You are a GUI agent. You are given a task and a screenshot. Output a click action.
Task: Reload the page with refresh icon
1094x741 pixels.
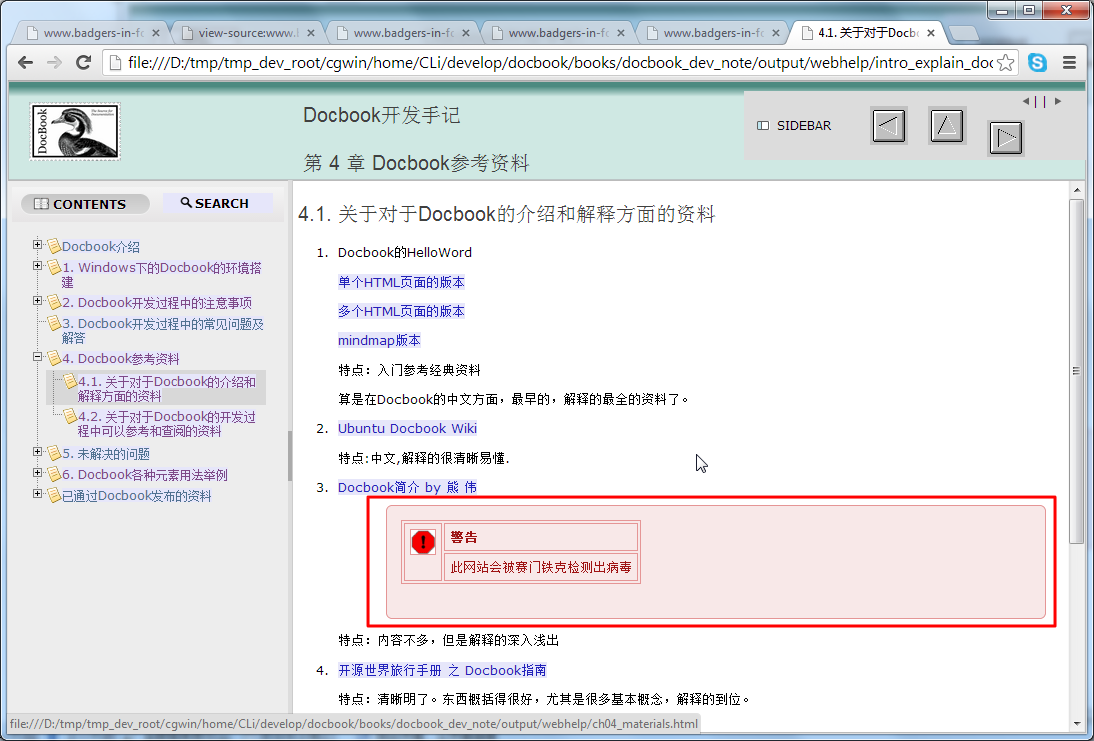[x=84, y=63]
